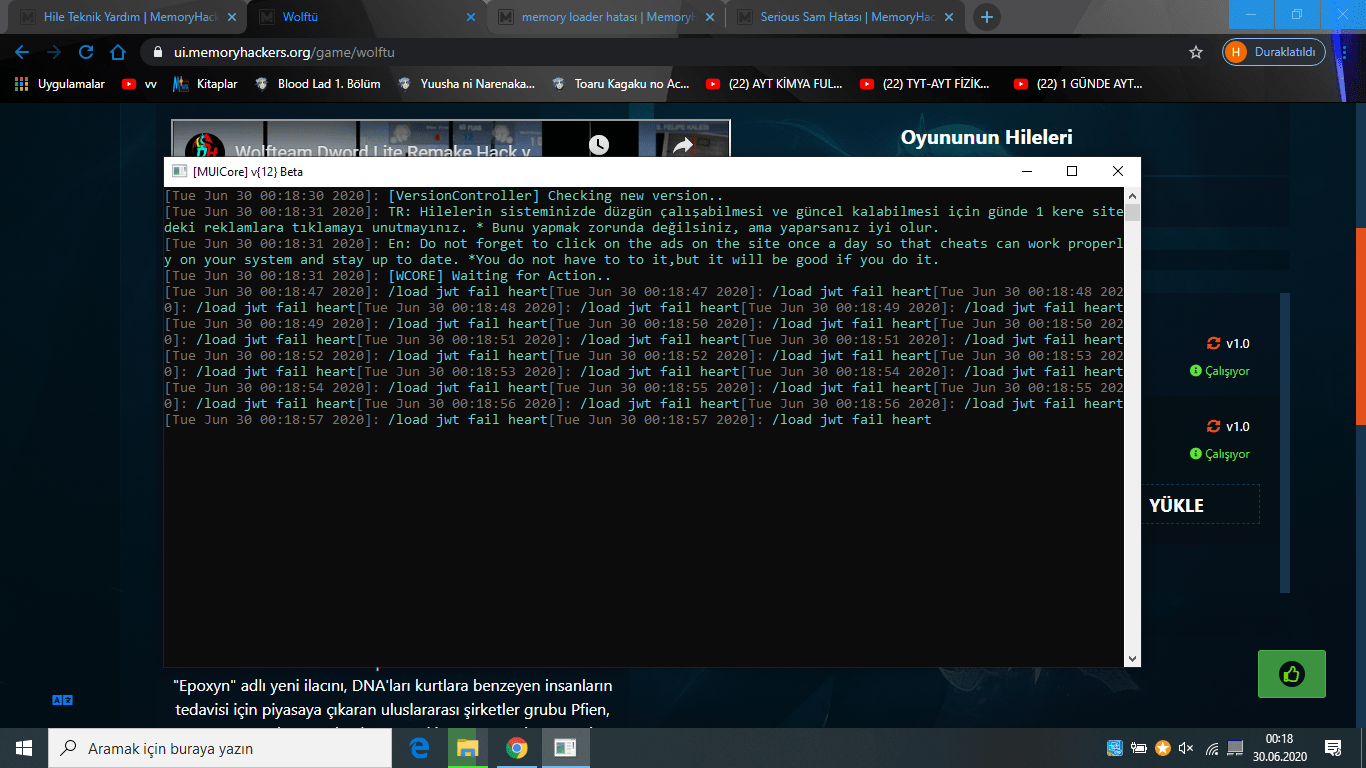Maximize the MUICore Beta console window
1366x768 pixels.
pos(1072,171)
